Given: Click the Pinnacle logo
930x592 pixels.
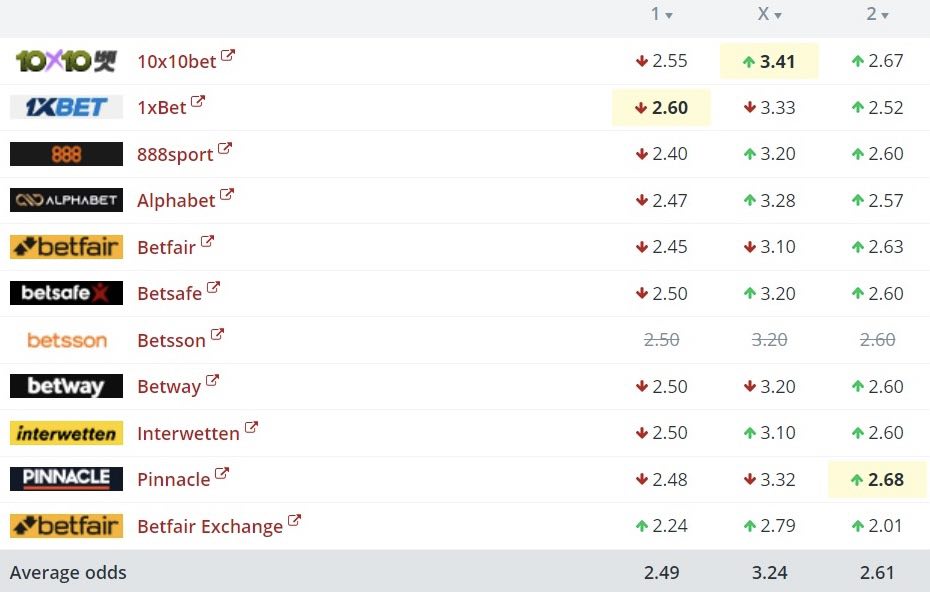Looking at the screenshot, I should [x=66, y=479].
